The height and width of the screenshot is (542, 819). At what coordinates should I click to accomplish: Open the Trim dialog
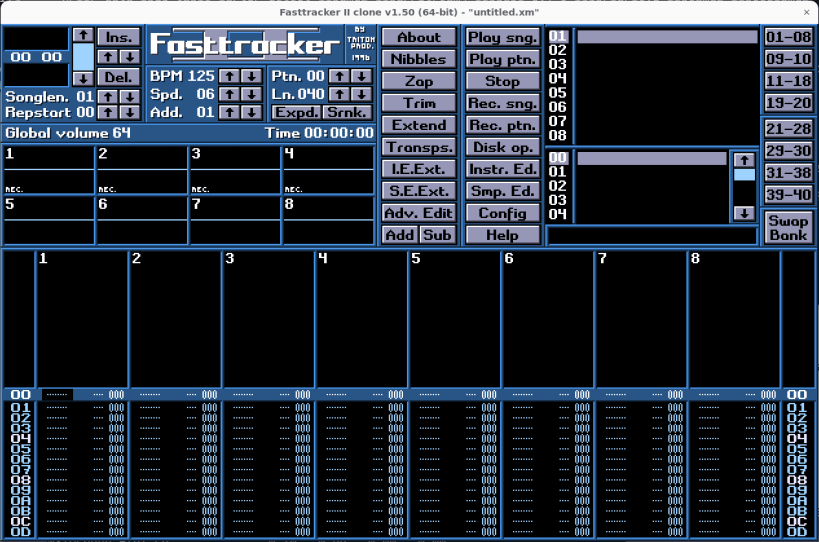419,103
